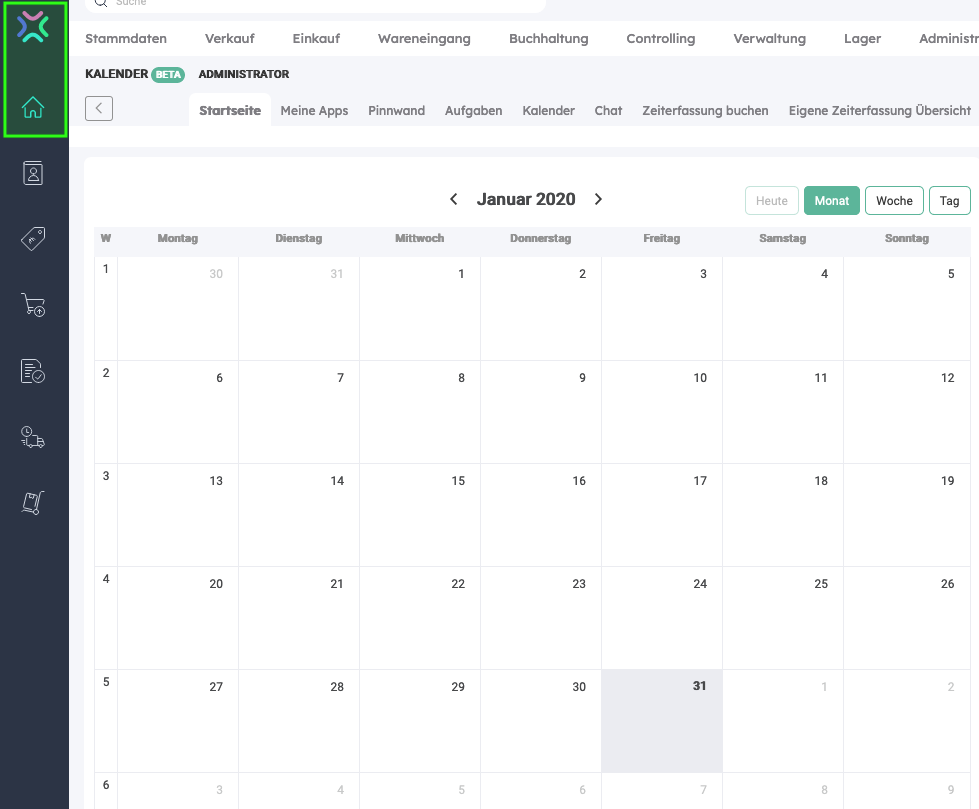Open the delivery truck sidebar icon
Screen dimensions: 979x809
coord(33,437)
